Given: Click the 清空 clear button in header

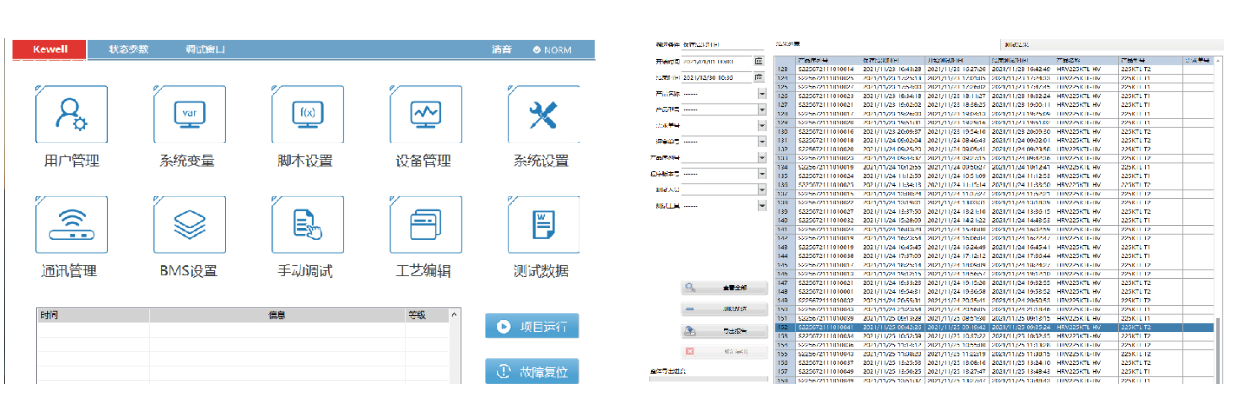Looking at the screenshot, I should coord(502,49).
